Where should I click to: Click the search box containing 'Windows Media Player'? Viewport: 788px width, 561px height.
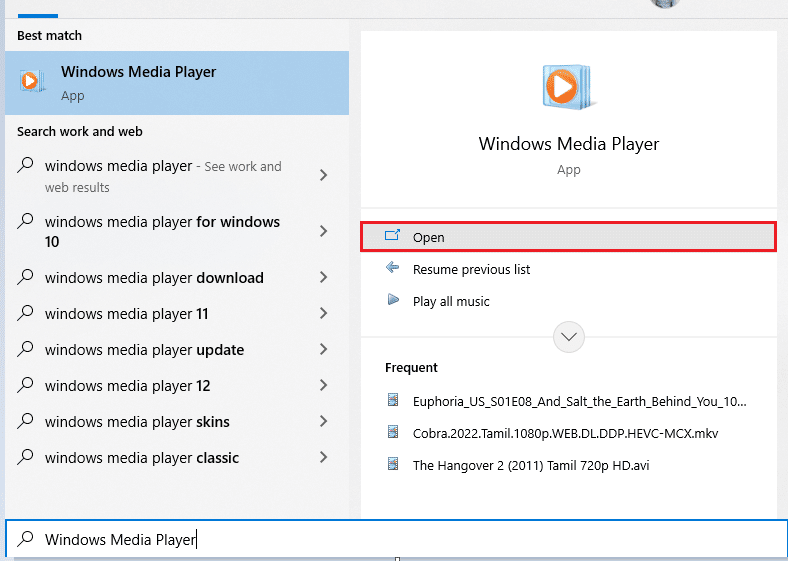click(x=396, y=539)
